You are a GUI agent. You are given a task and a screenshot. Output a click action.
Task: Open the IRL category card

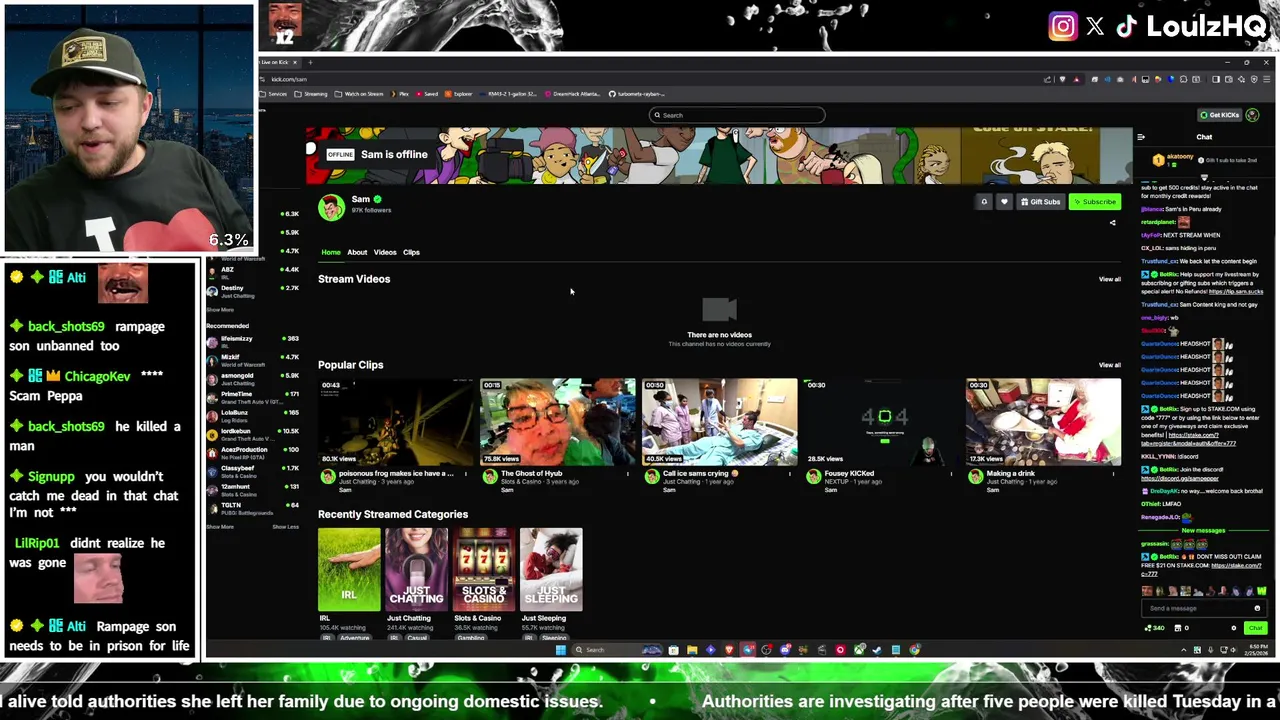point(349,569)
